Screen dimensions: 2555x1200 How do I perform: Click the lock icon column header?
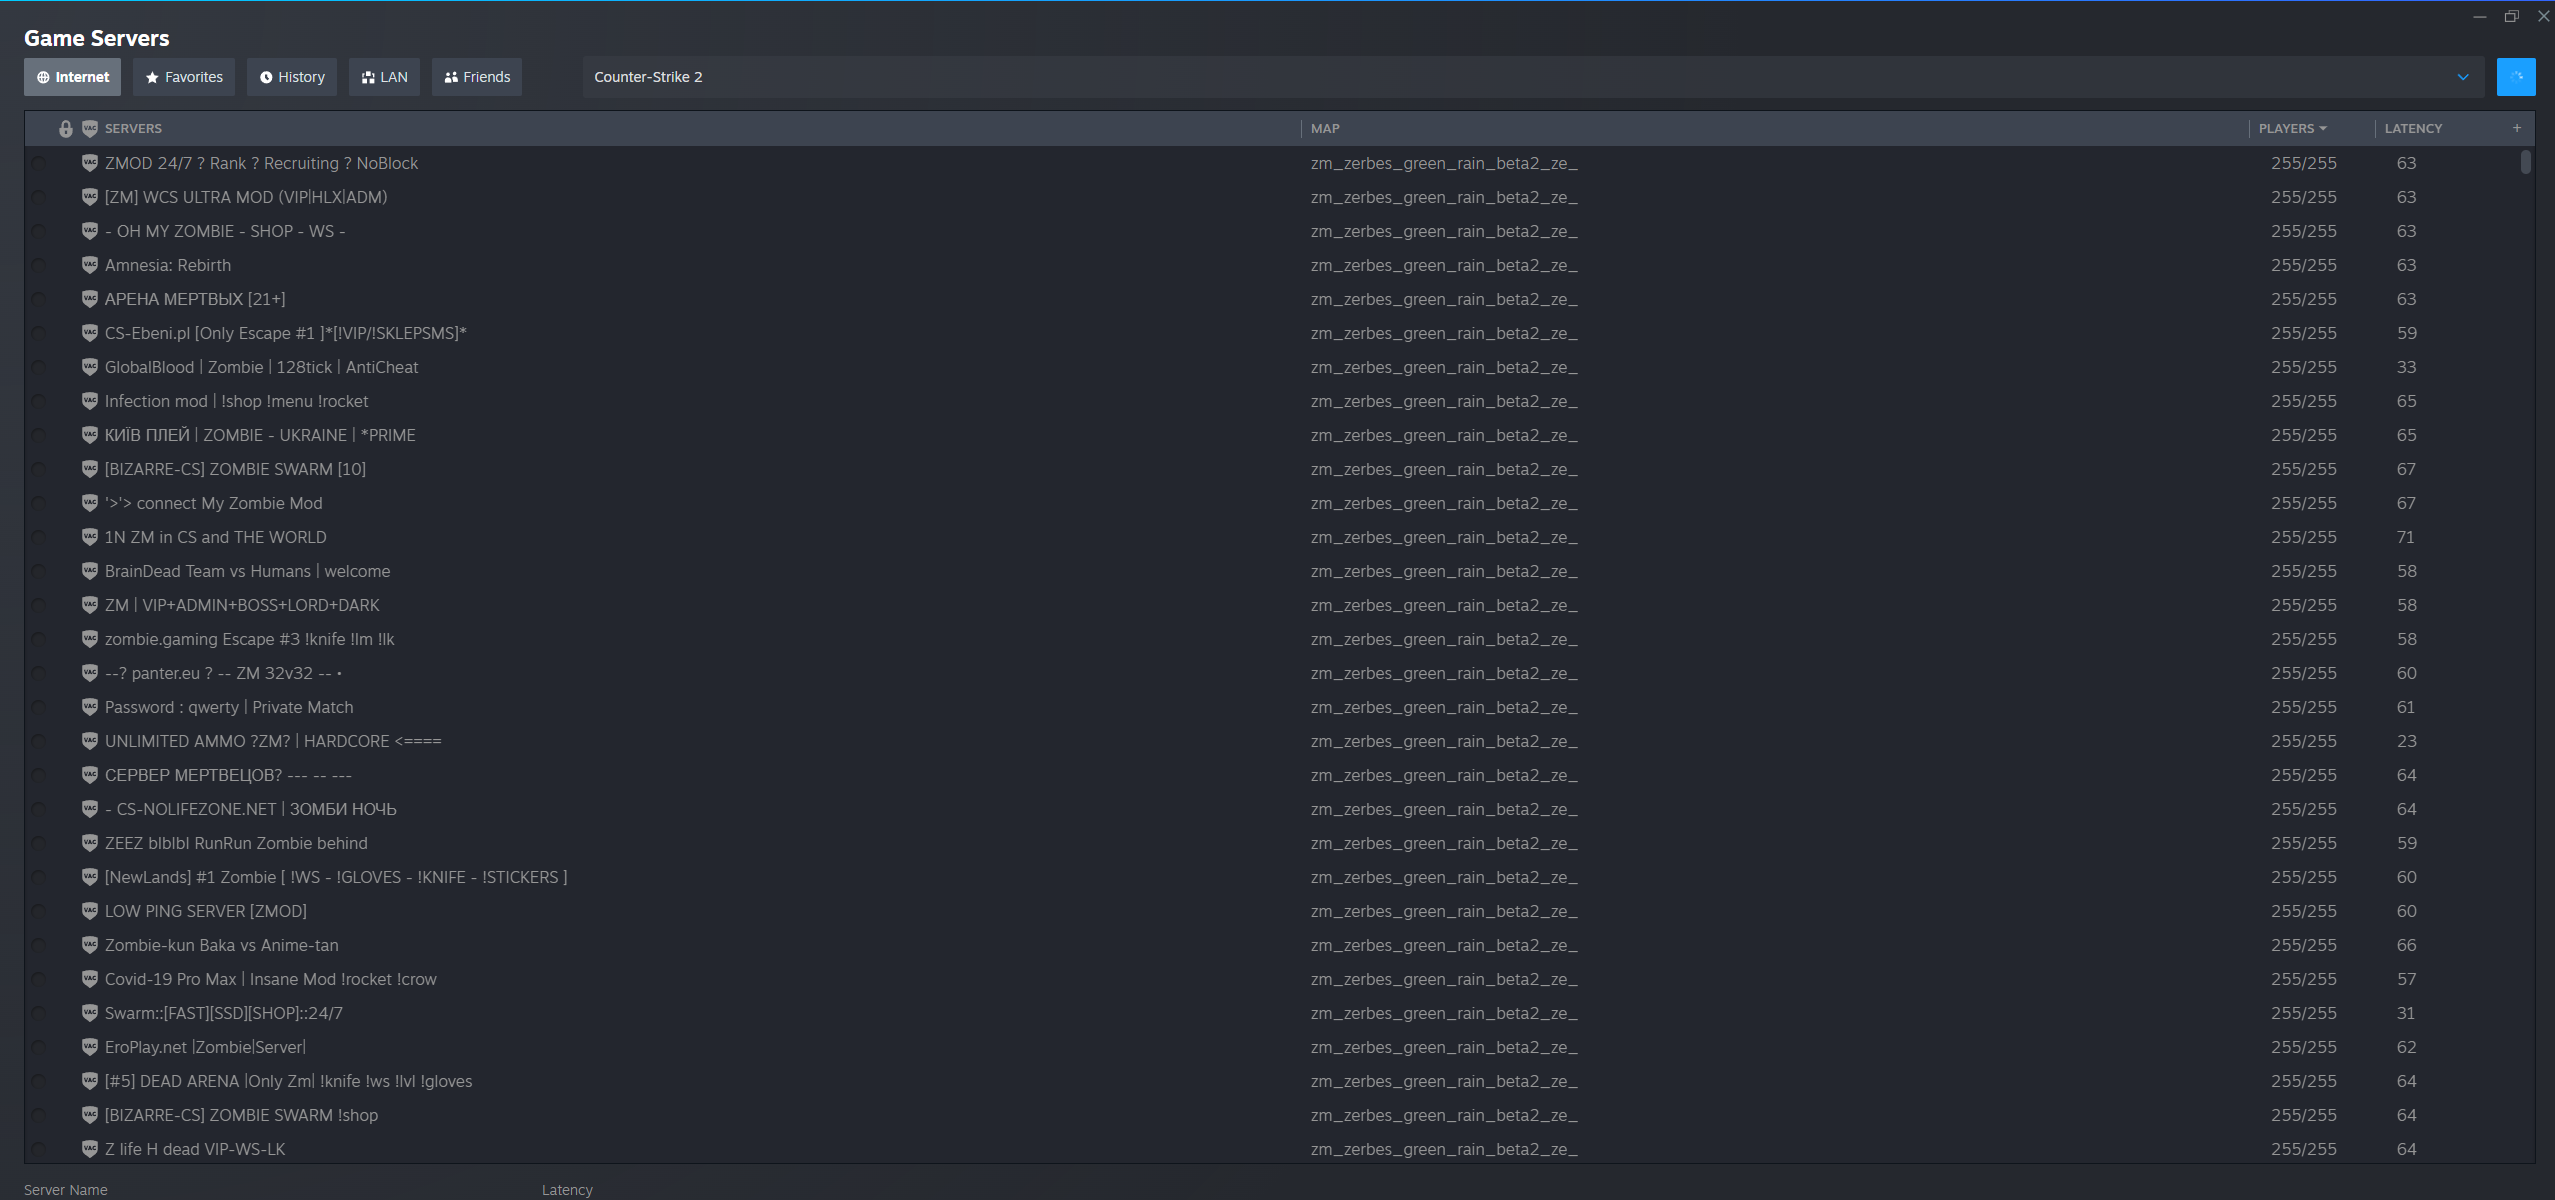click(66, 129)
